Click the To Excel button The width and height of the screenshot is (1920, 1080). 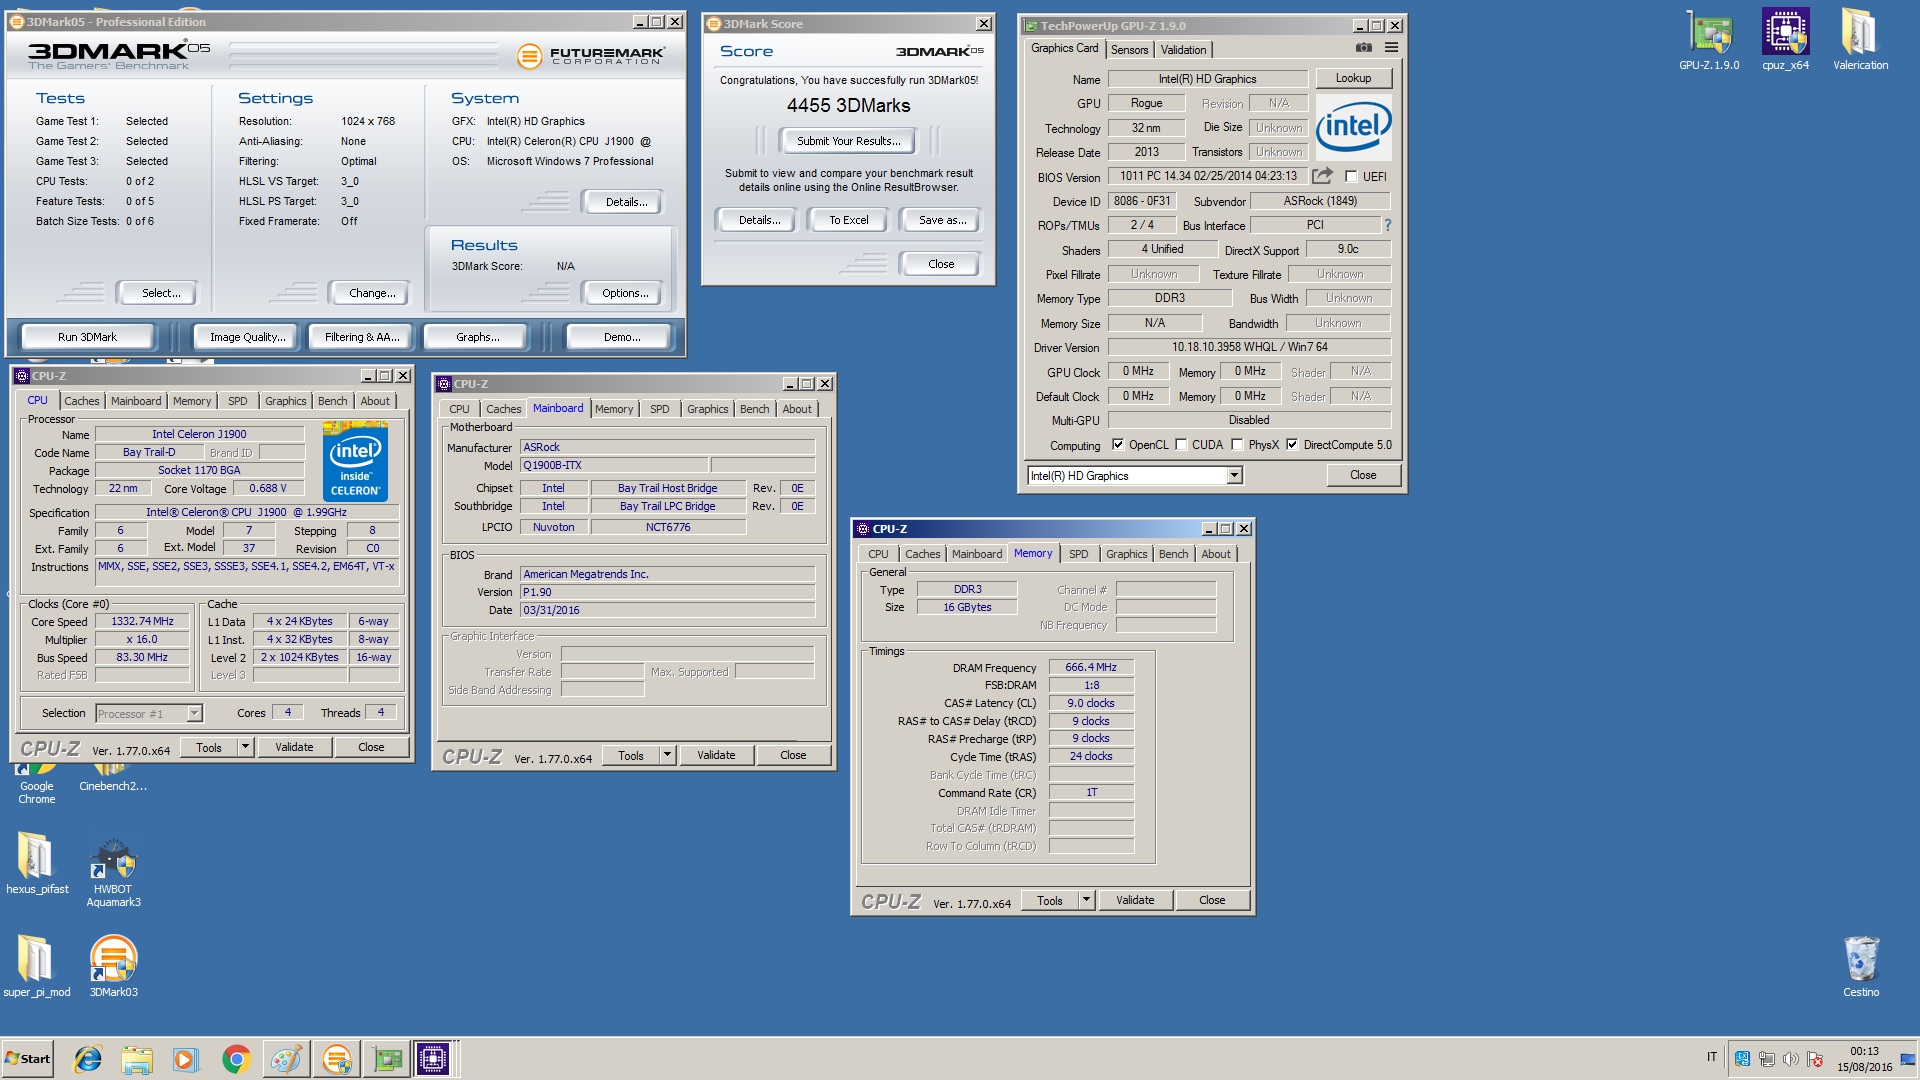(848, 220)
